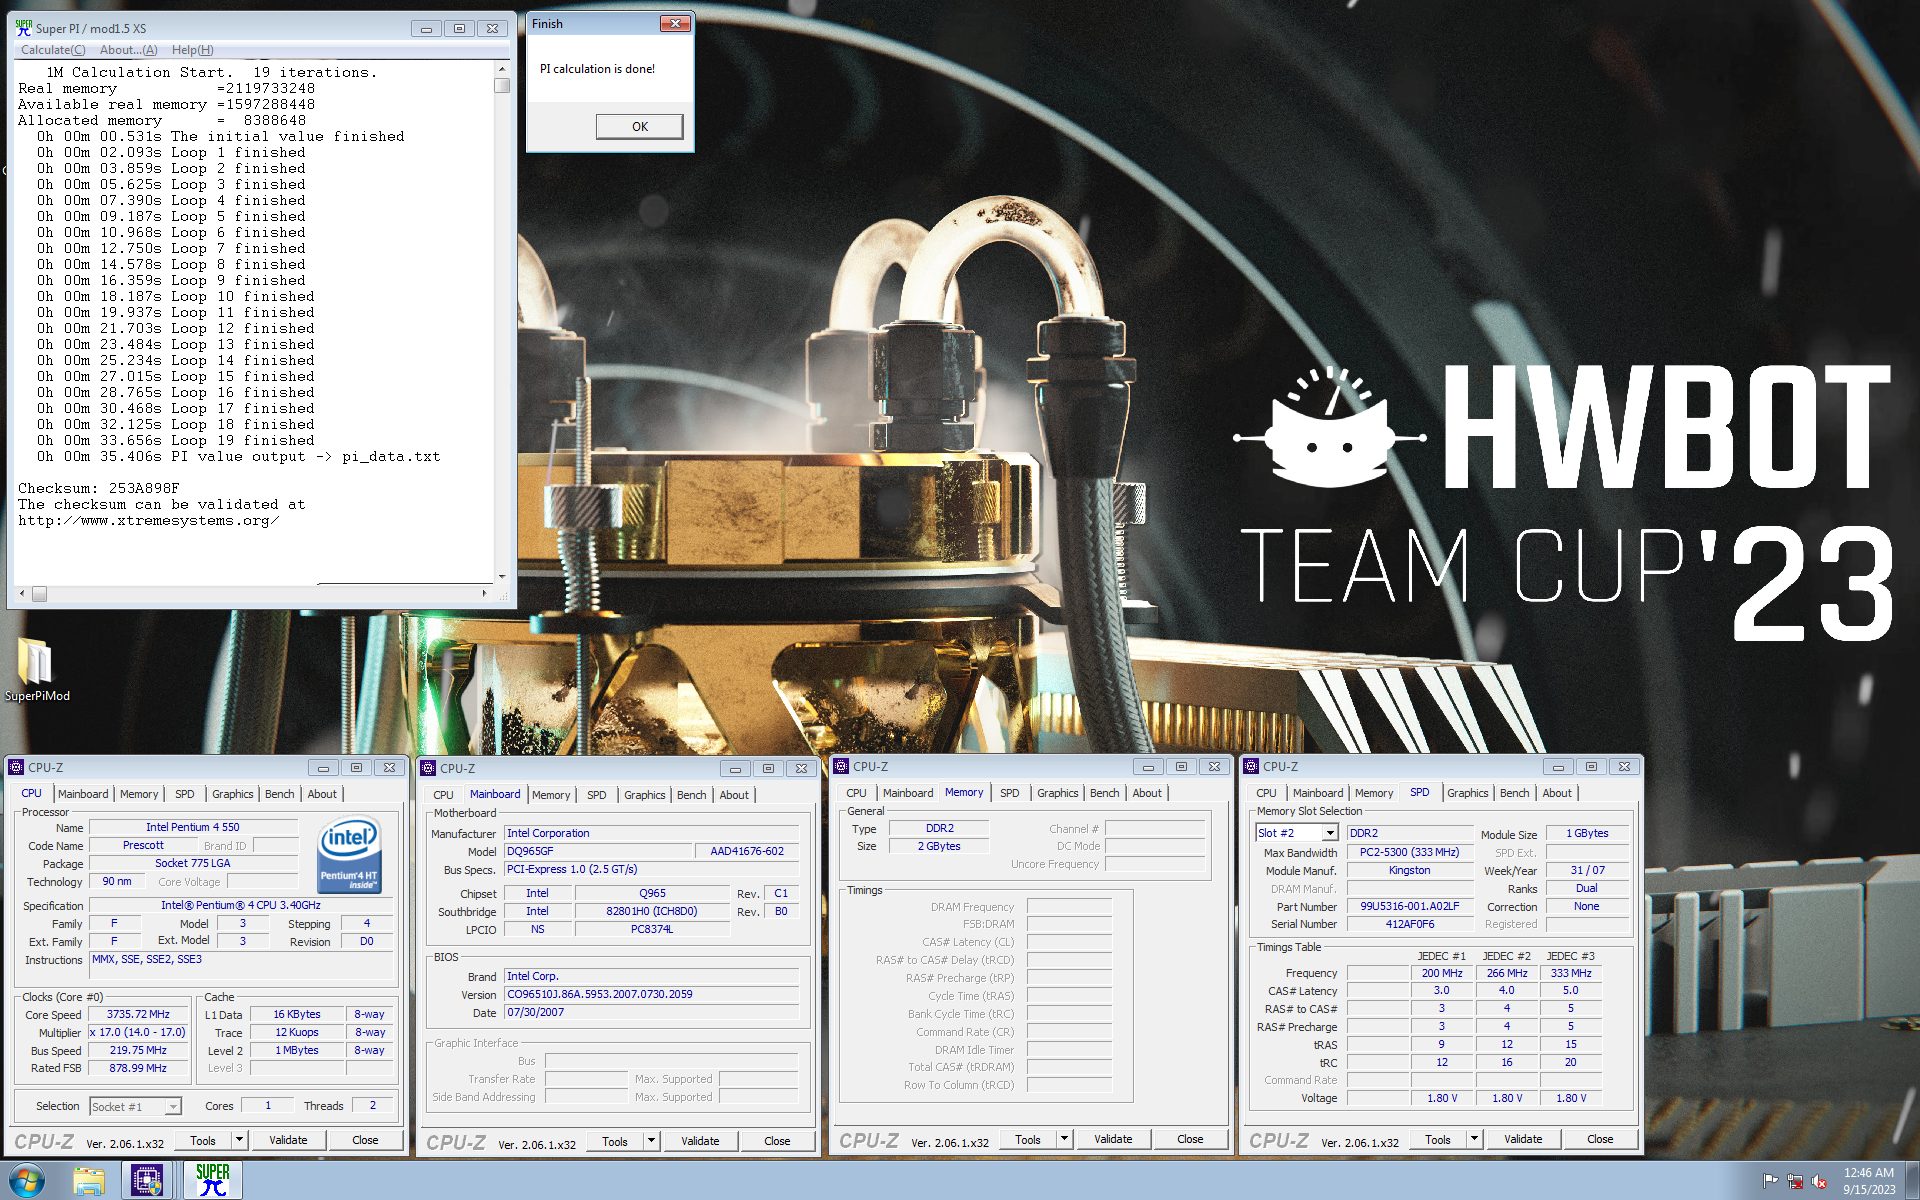Click Validate in CPU-Z CPU window

[288, 1140]
